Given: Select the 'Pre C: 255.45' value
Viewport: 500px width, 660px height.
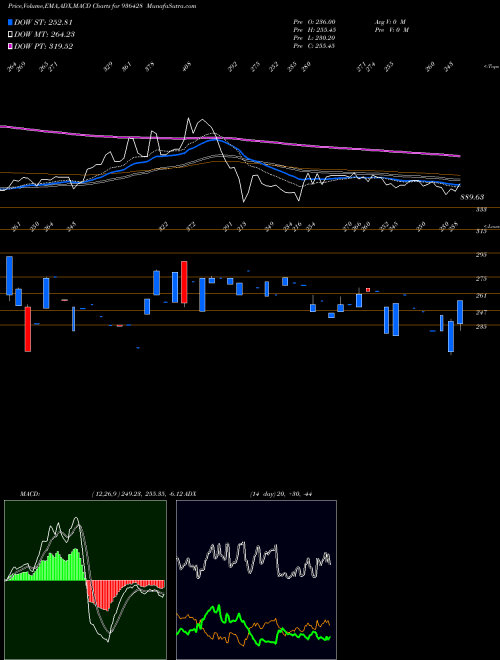Looking at the screenshot, I should 314,46.
